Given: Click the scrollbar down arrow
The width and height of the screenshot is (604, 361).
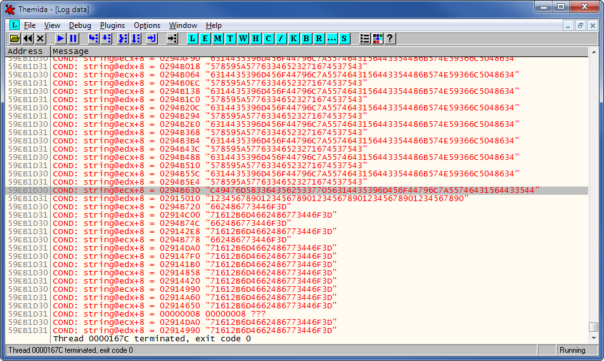Looking at the screenshot, I should [x=594, y=338].
